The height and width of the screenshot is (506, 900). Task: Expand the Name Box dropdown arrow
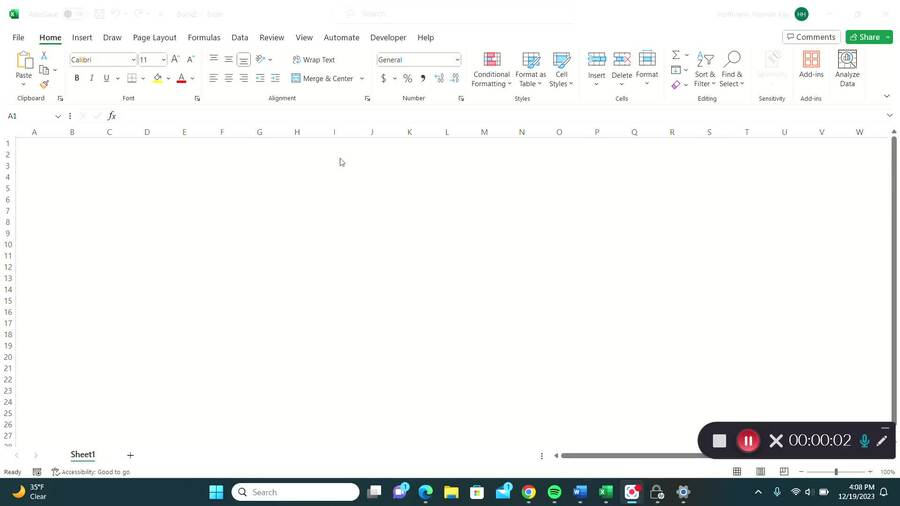pos(58,116)
